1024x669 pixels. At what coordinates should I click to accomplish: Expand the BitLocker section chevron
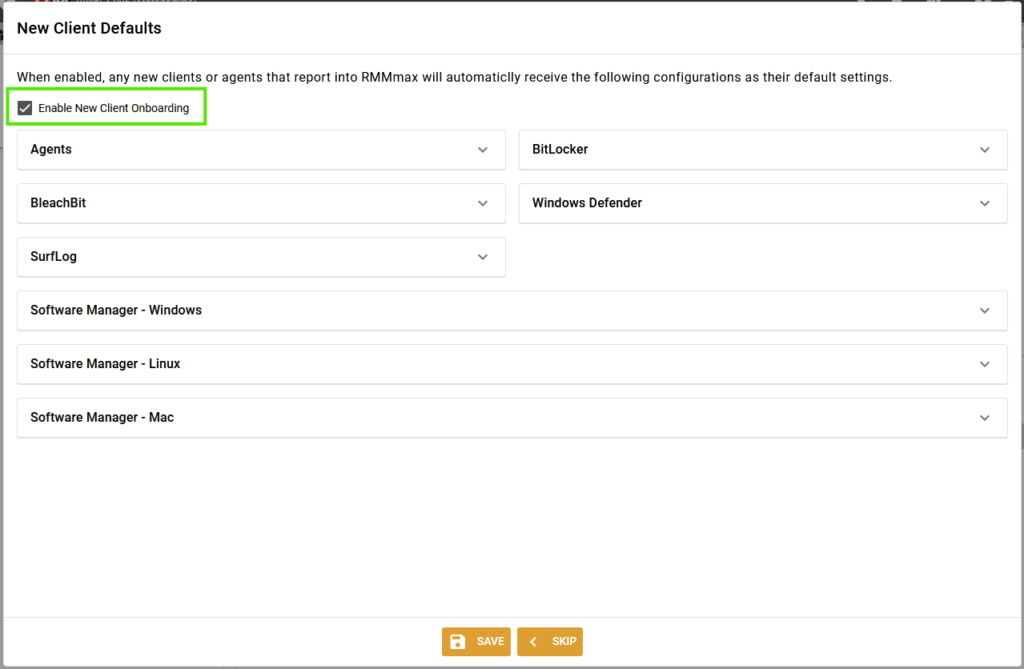point(984,150)
